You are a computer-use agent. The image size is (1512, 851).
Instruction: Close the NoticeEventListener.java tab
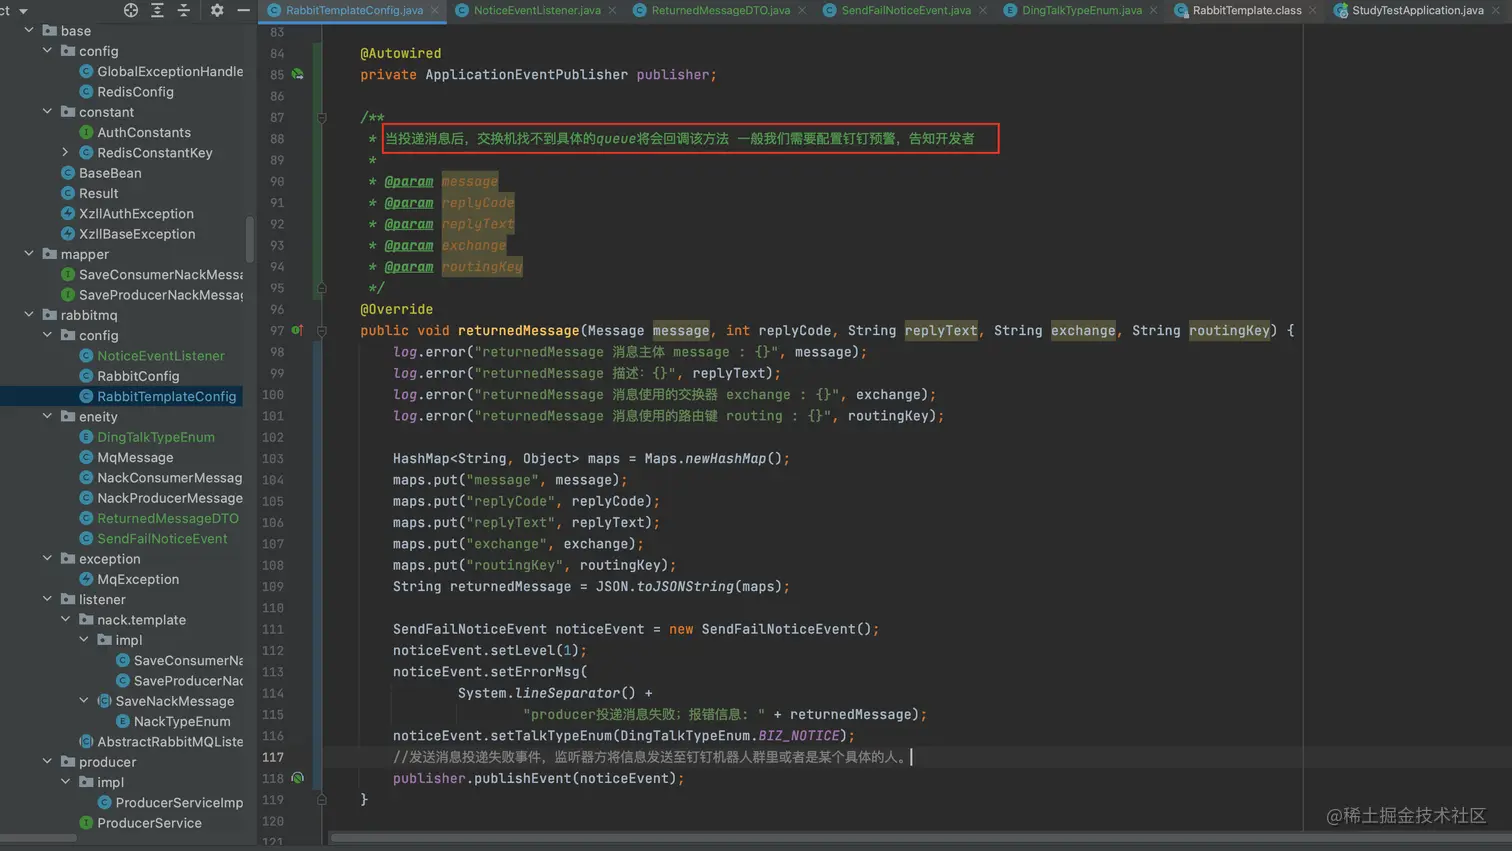point(612,10)
